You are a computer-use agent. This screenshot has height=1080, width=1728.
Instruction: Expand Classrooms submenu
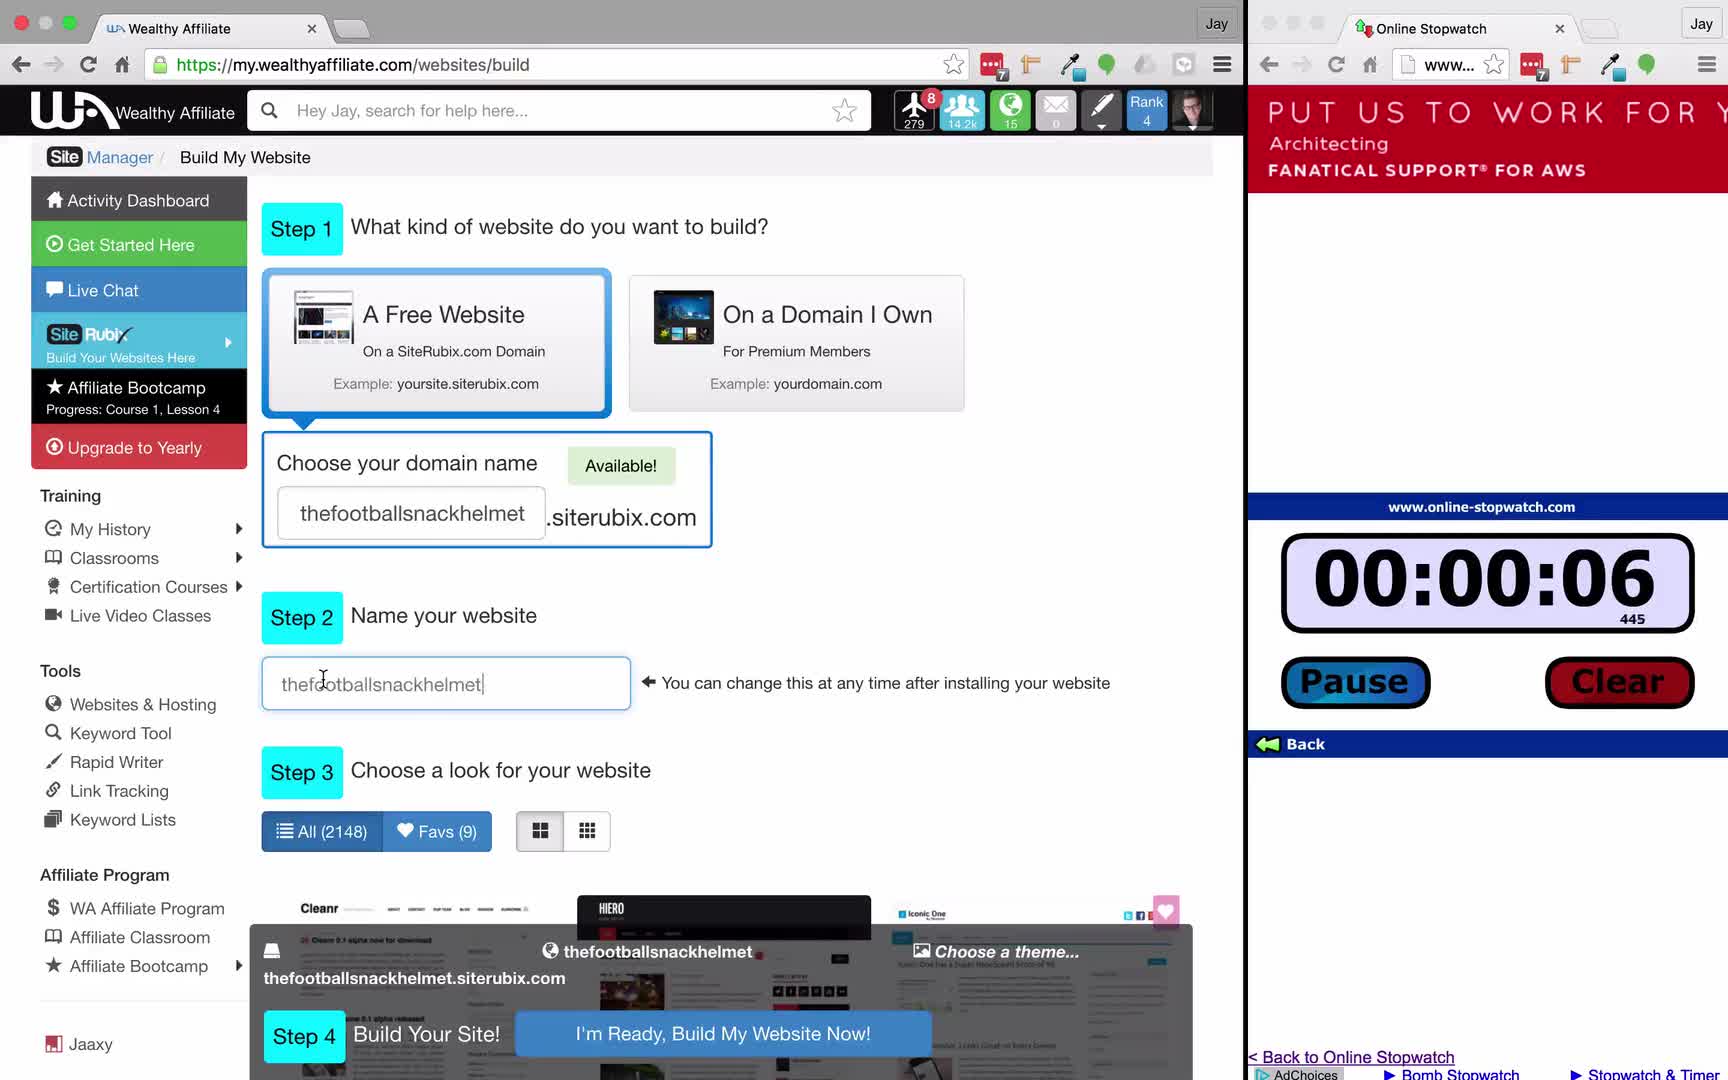(238, 558)
